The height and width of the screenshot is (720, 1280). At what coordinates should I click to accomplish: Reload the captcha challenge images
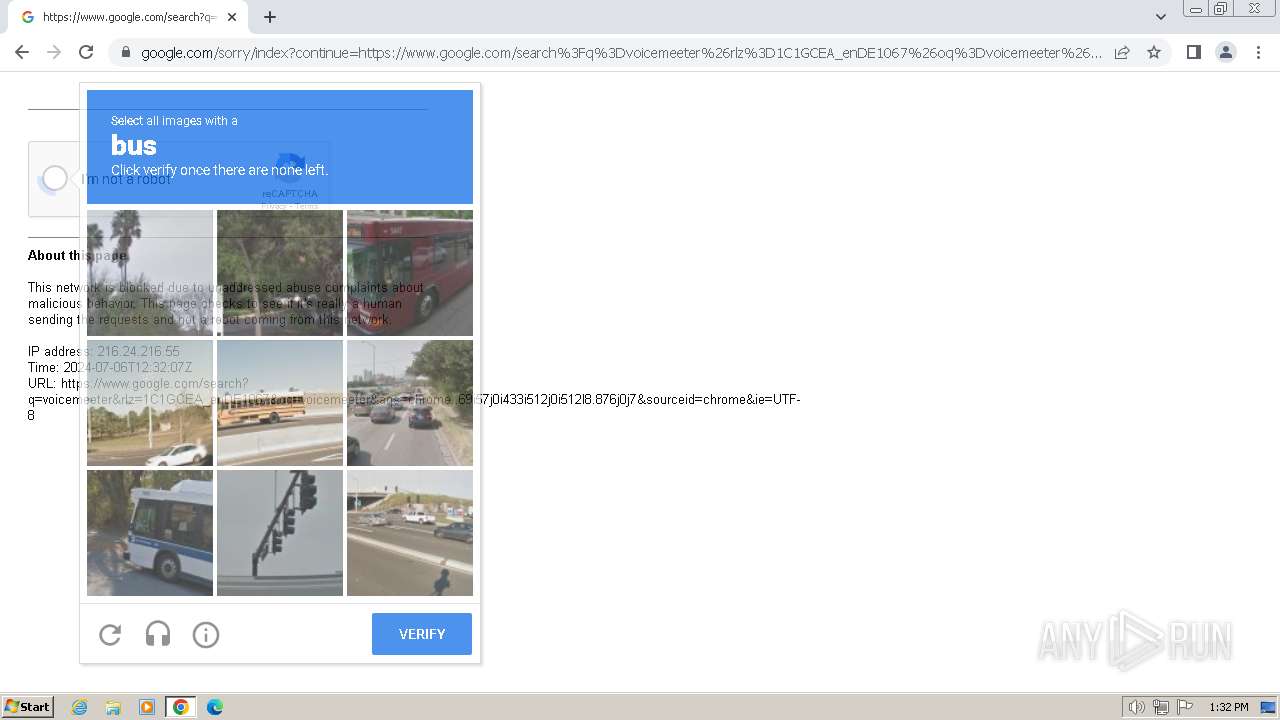tap(110, 634)
